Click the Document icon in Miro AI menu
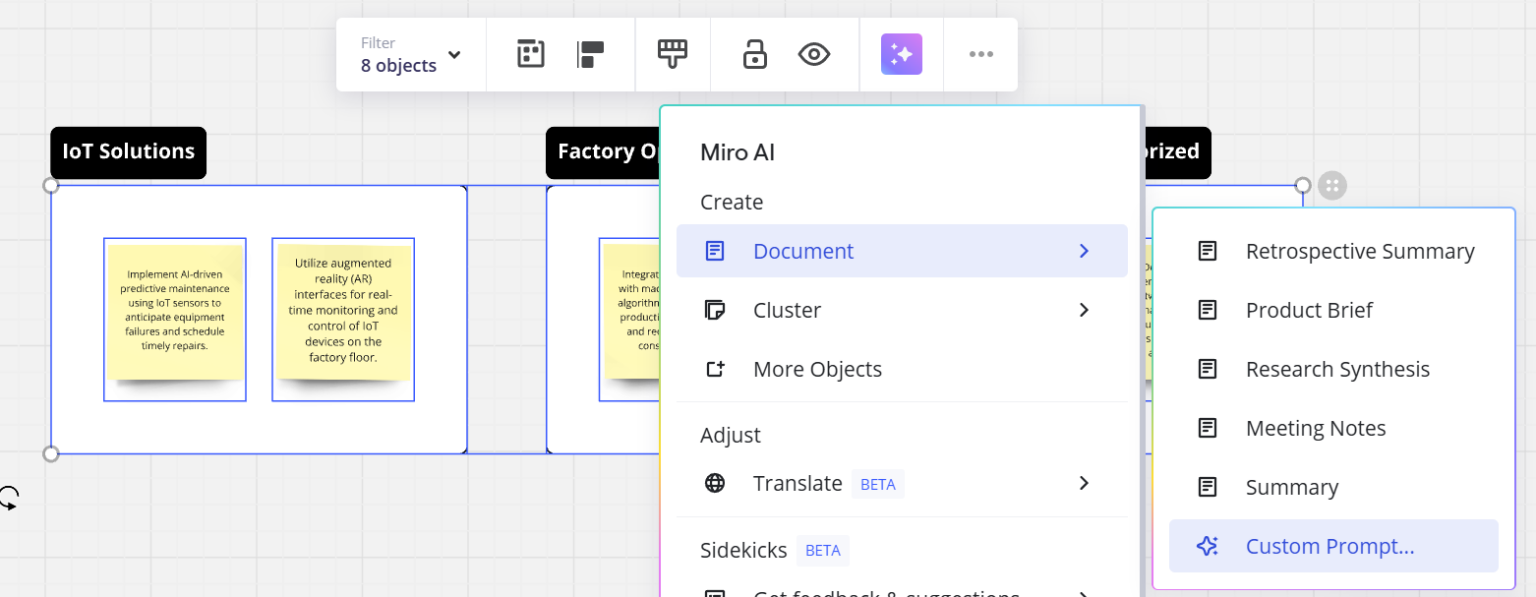 pos(714,251)
